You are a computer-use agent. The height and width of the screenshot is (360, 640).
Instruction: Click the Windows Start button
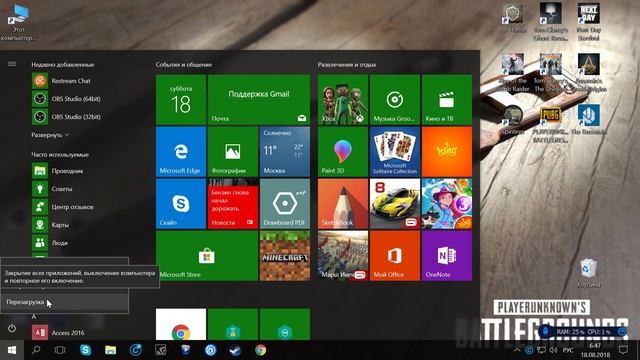point(12,350)
